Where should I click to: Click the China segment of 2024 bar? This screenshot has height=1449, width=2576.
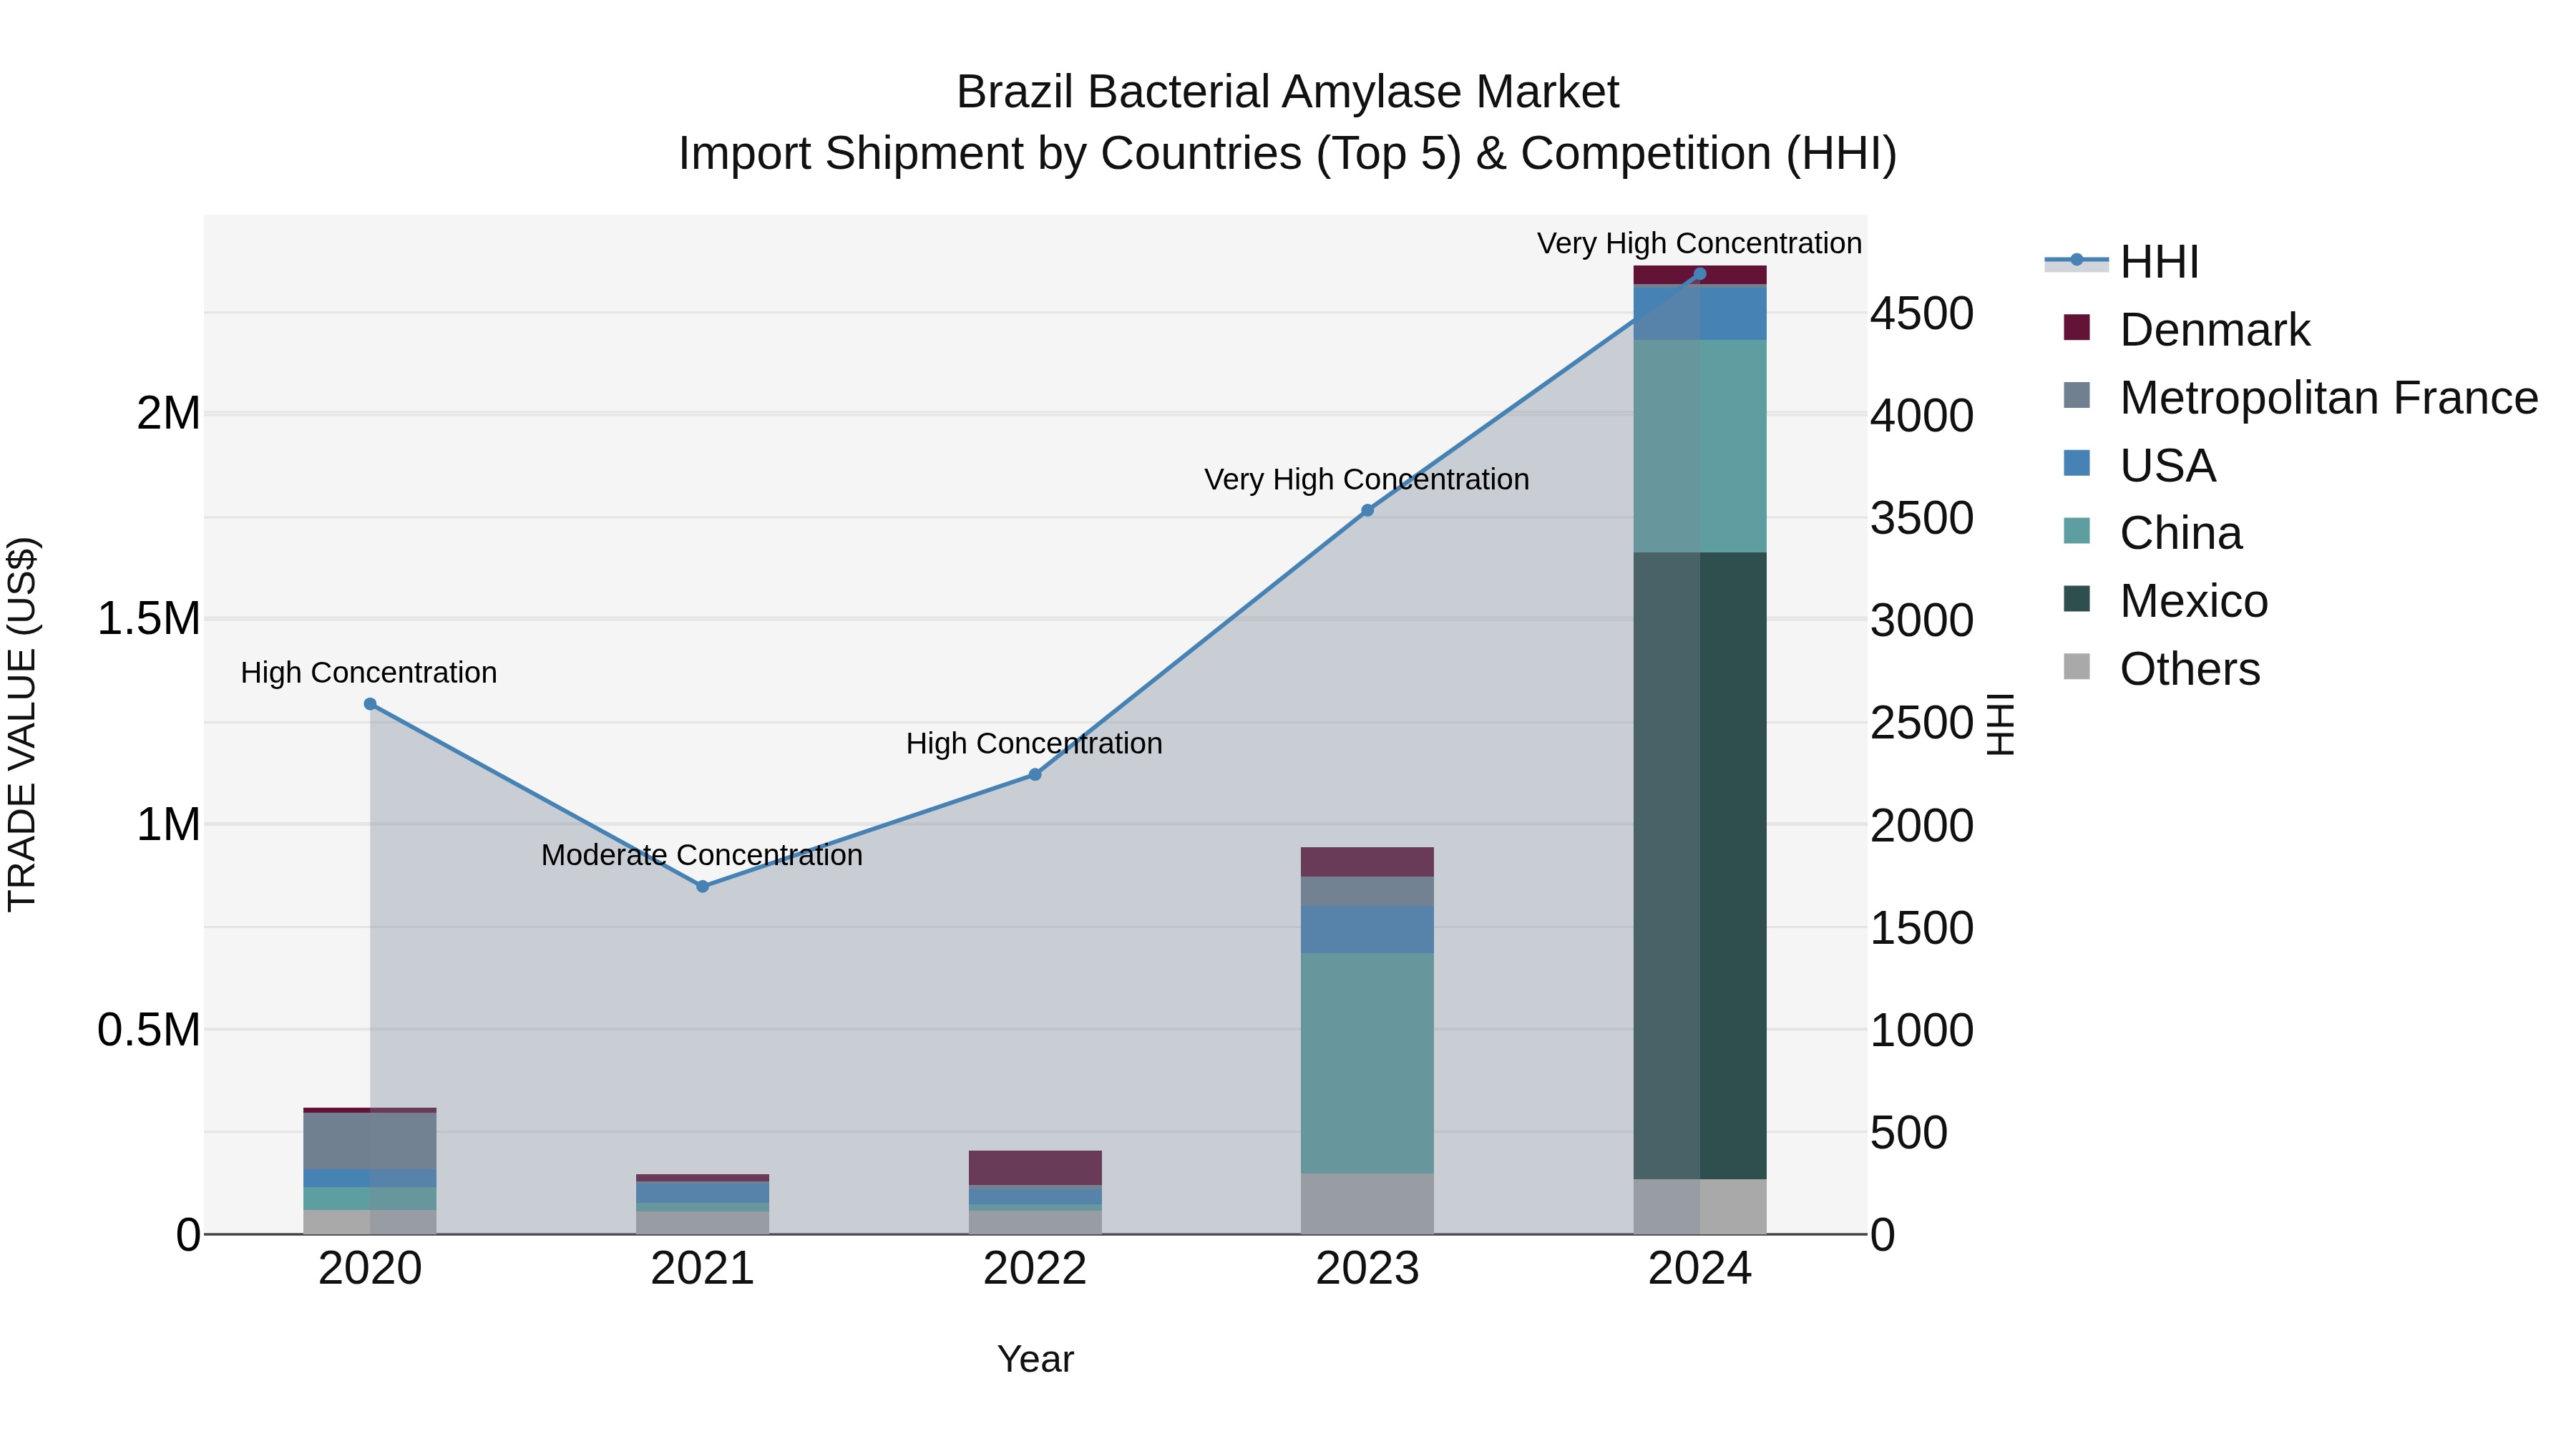1700,446
